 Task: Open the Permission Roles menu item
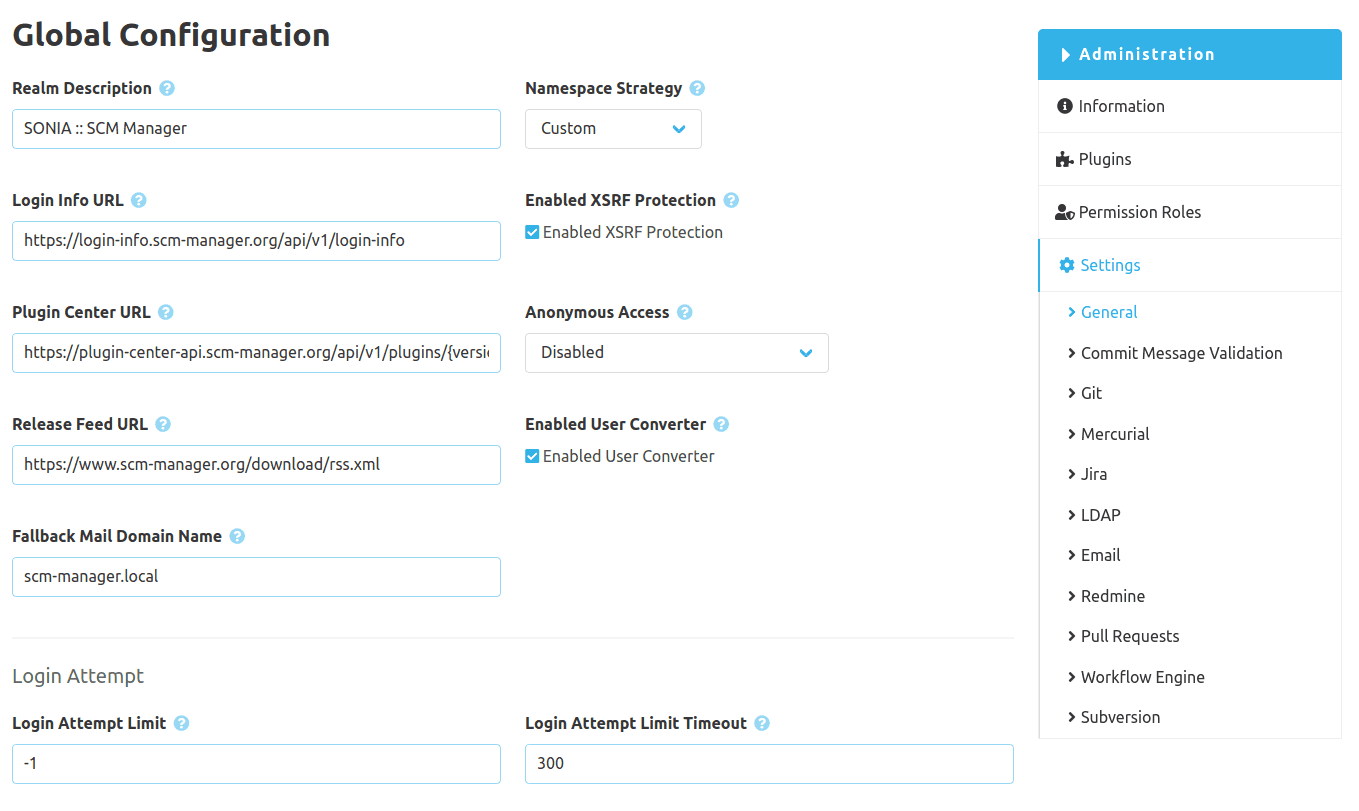1139,212
